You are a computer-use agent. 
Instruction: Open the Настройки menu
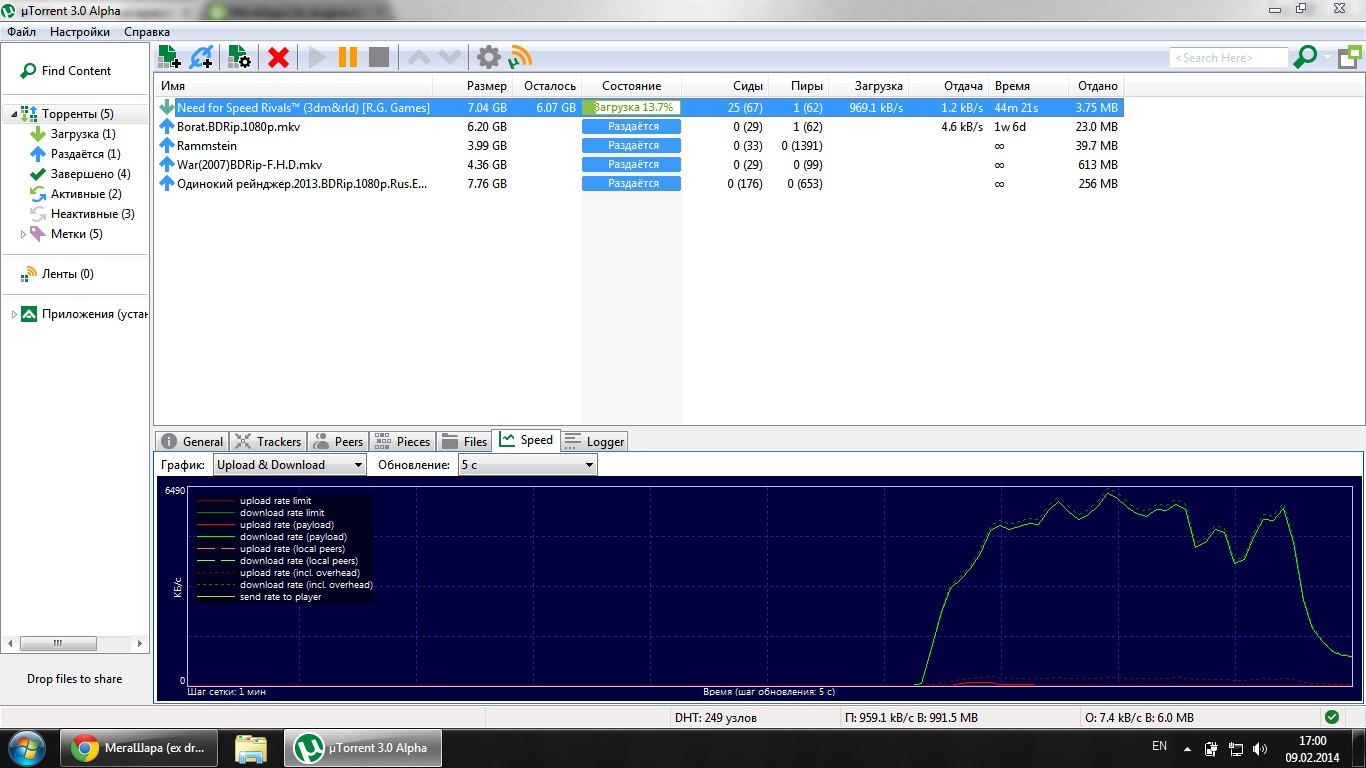pos(80,32)
